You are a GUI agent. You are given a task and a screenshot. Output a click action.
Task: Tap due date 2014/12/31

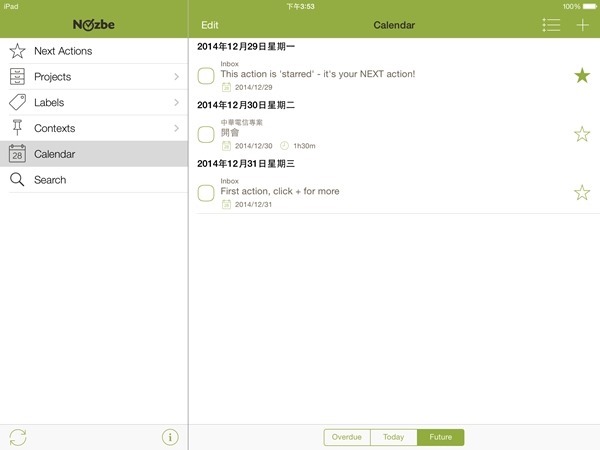(x=253, y=204)
